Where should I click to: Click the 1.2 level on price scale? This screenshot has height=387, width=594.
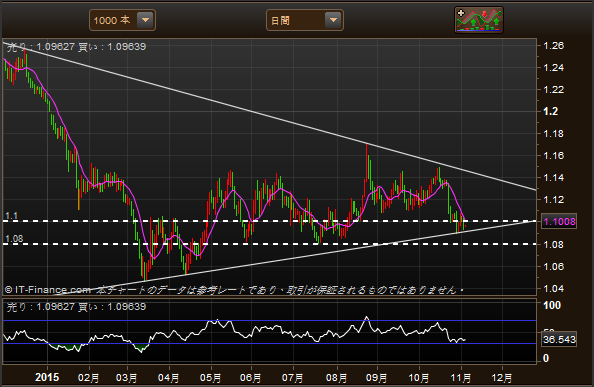550,111
